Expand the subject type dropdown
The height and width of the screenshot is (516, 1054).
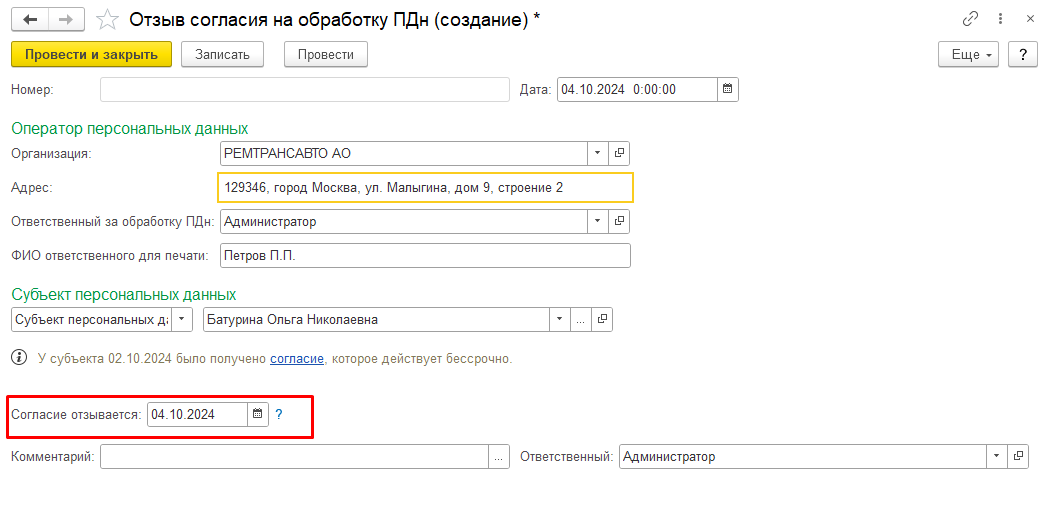(x=182, y=320)
